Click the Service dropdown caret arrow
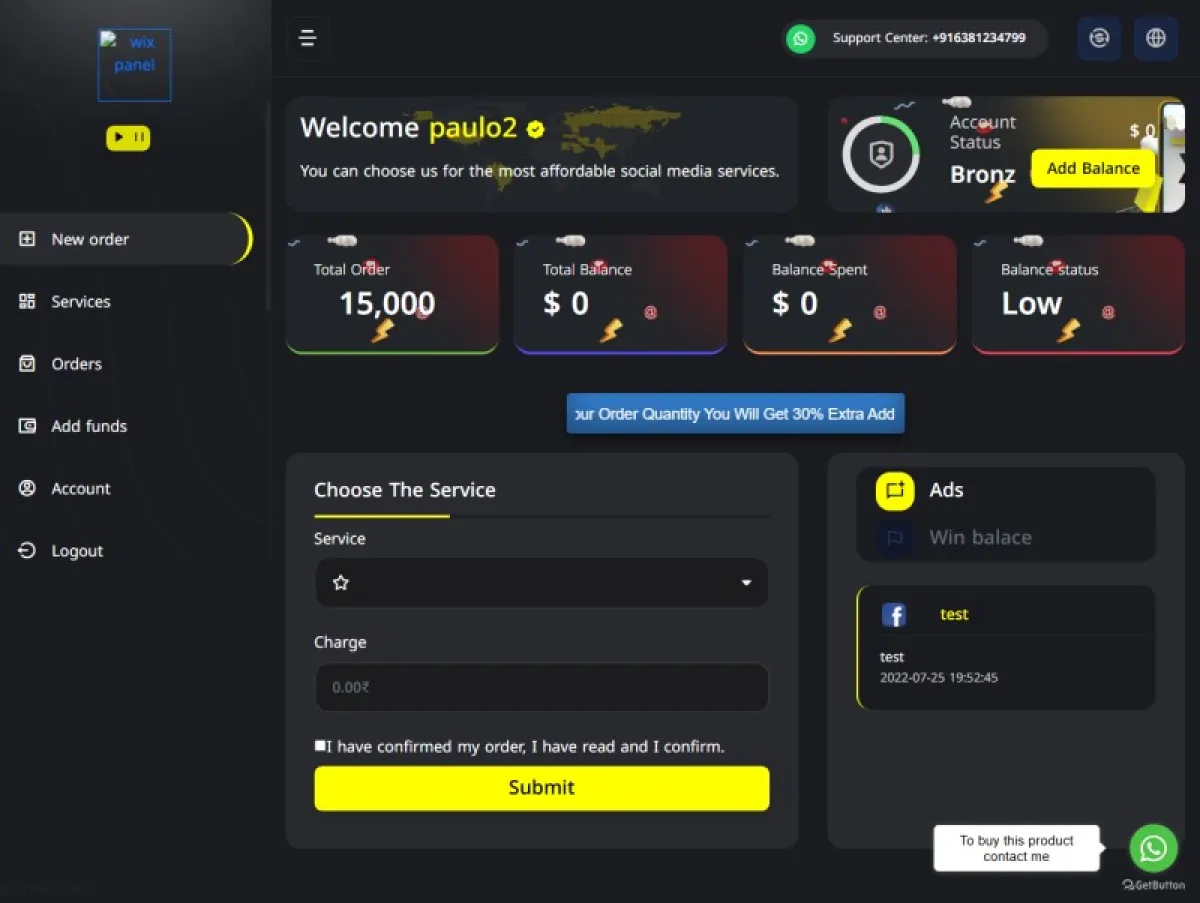This screenshot has height=903, width=1200. point(746,583)
